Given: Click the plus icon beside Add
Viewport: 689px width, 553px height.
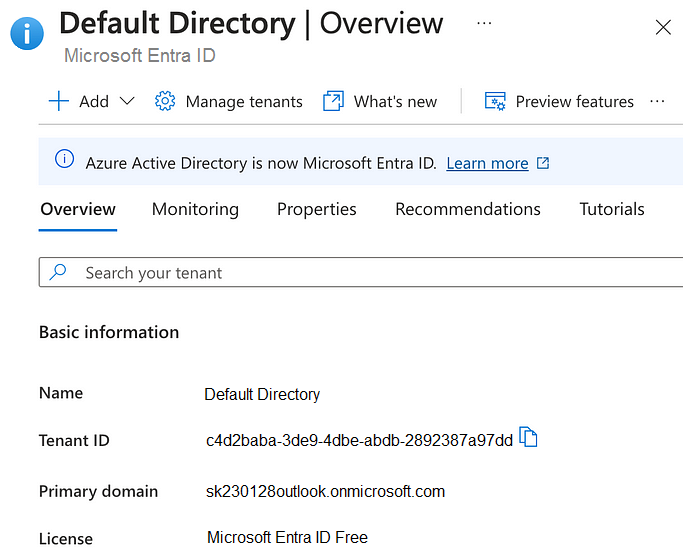Looking at the screenshot, I should (x=59, y=101).
